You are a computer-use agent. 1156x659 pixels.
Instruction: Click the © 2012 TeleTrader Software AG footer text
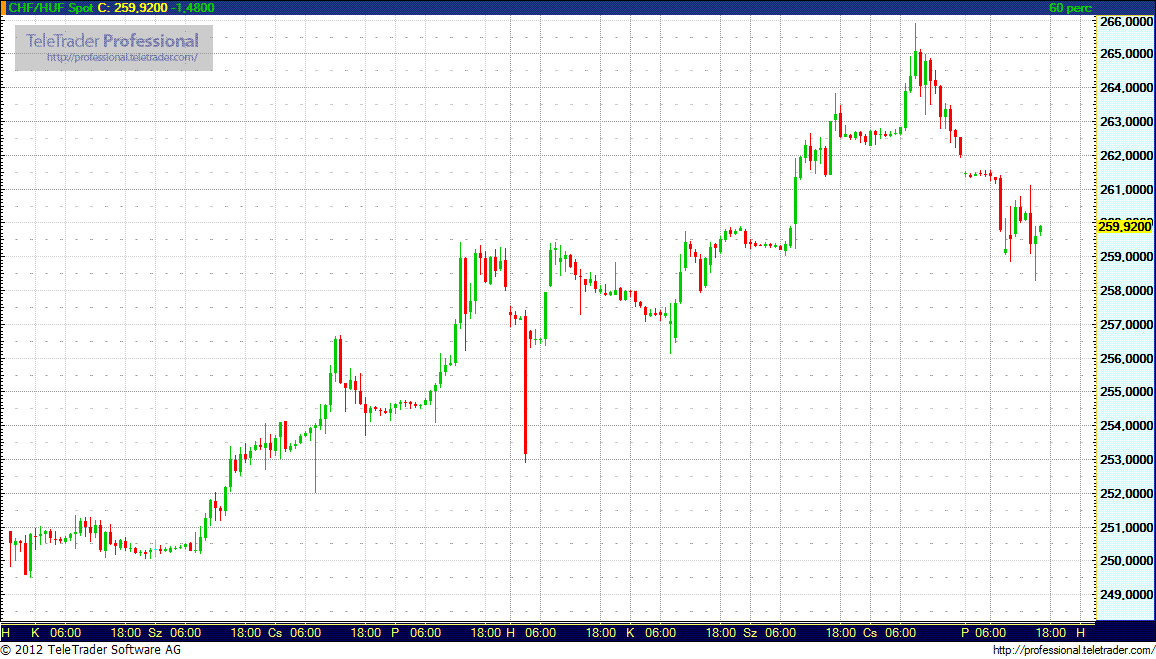tap(91, 650)
